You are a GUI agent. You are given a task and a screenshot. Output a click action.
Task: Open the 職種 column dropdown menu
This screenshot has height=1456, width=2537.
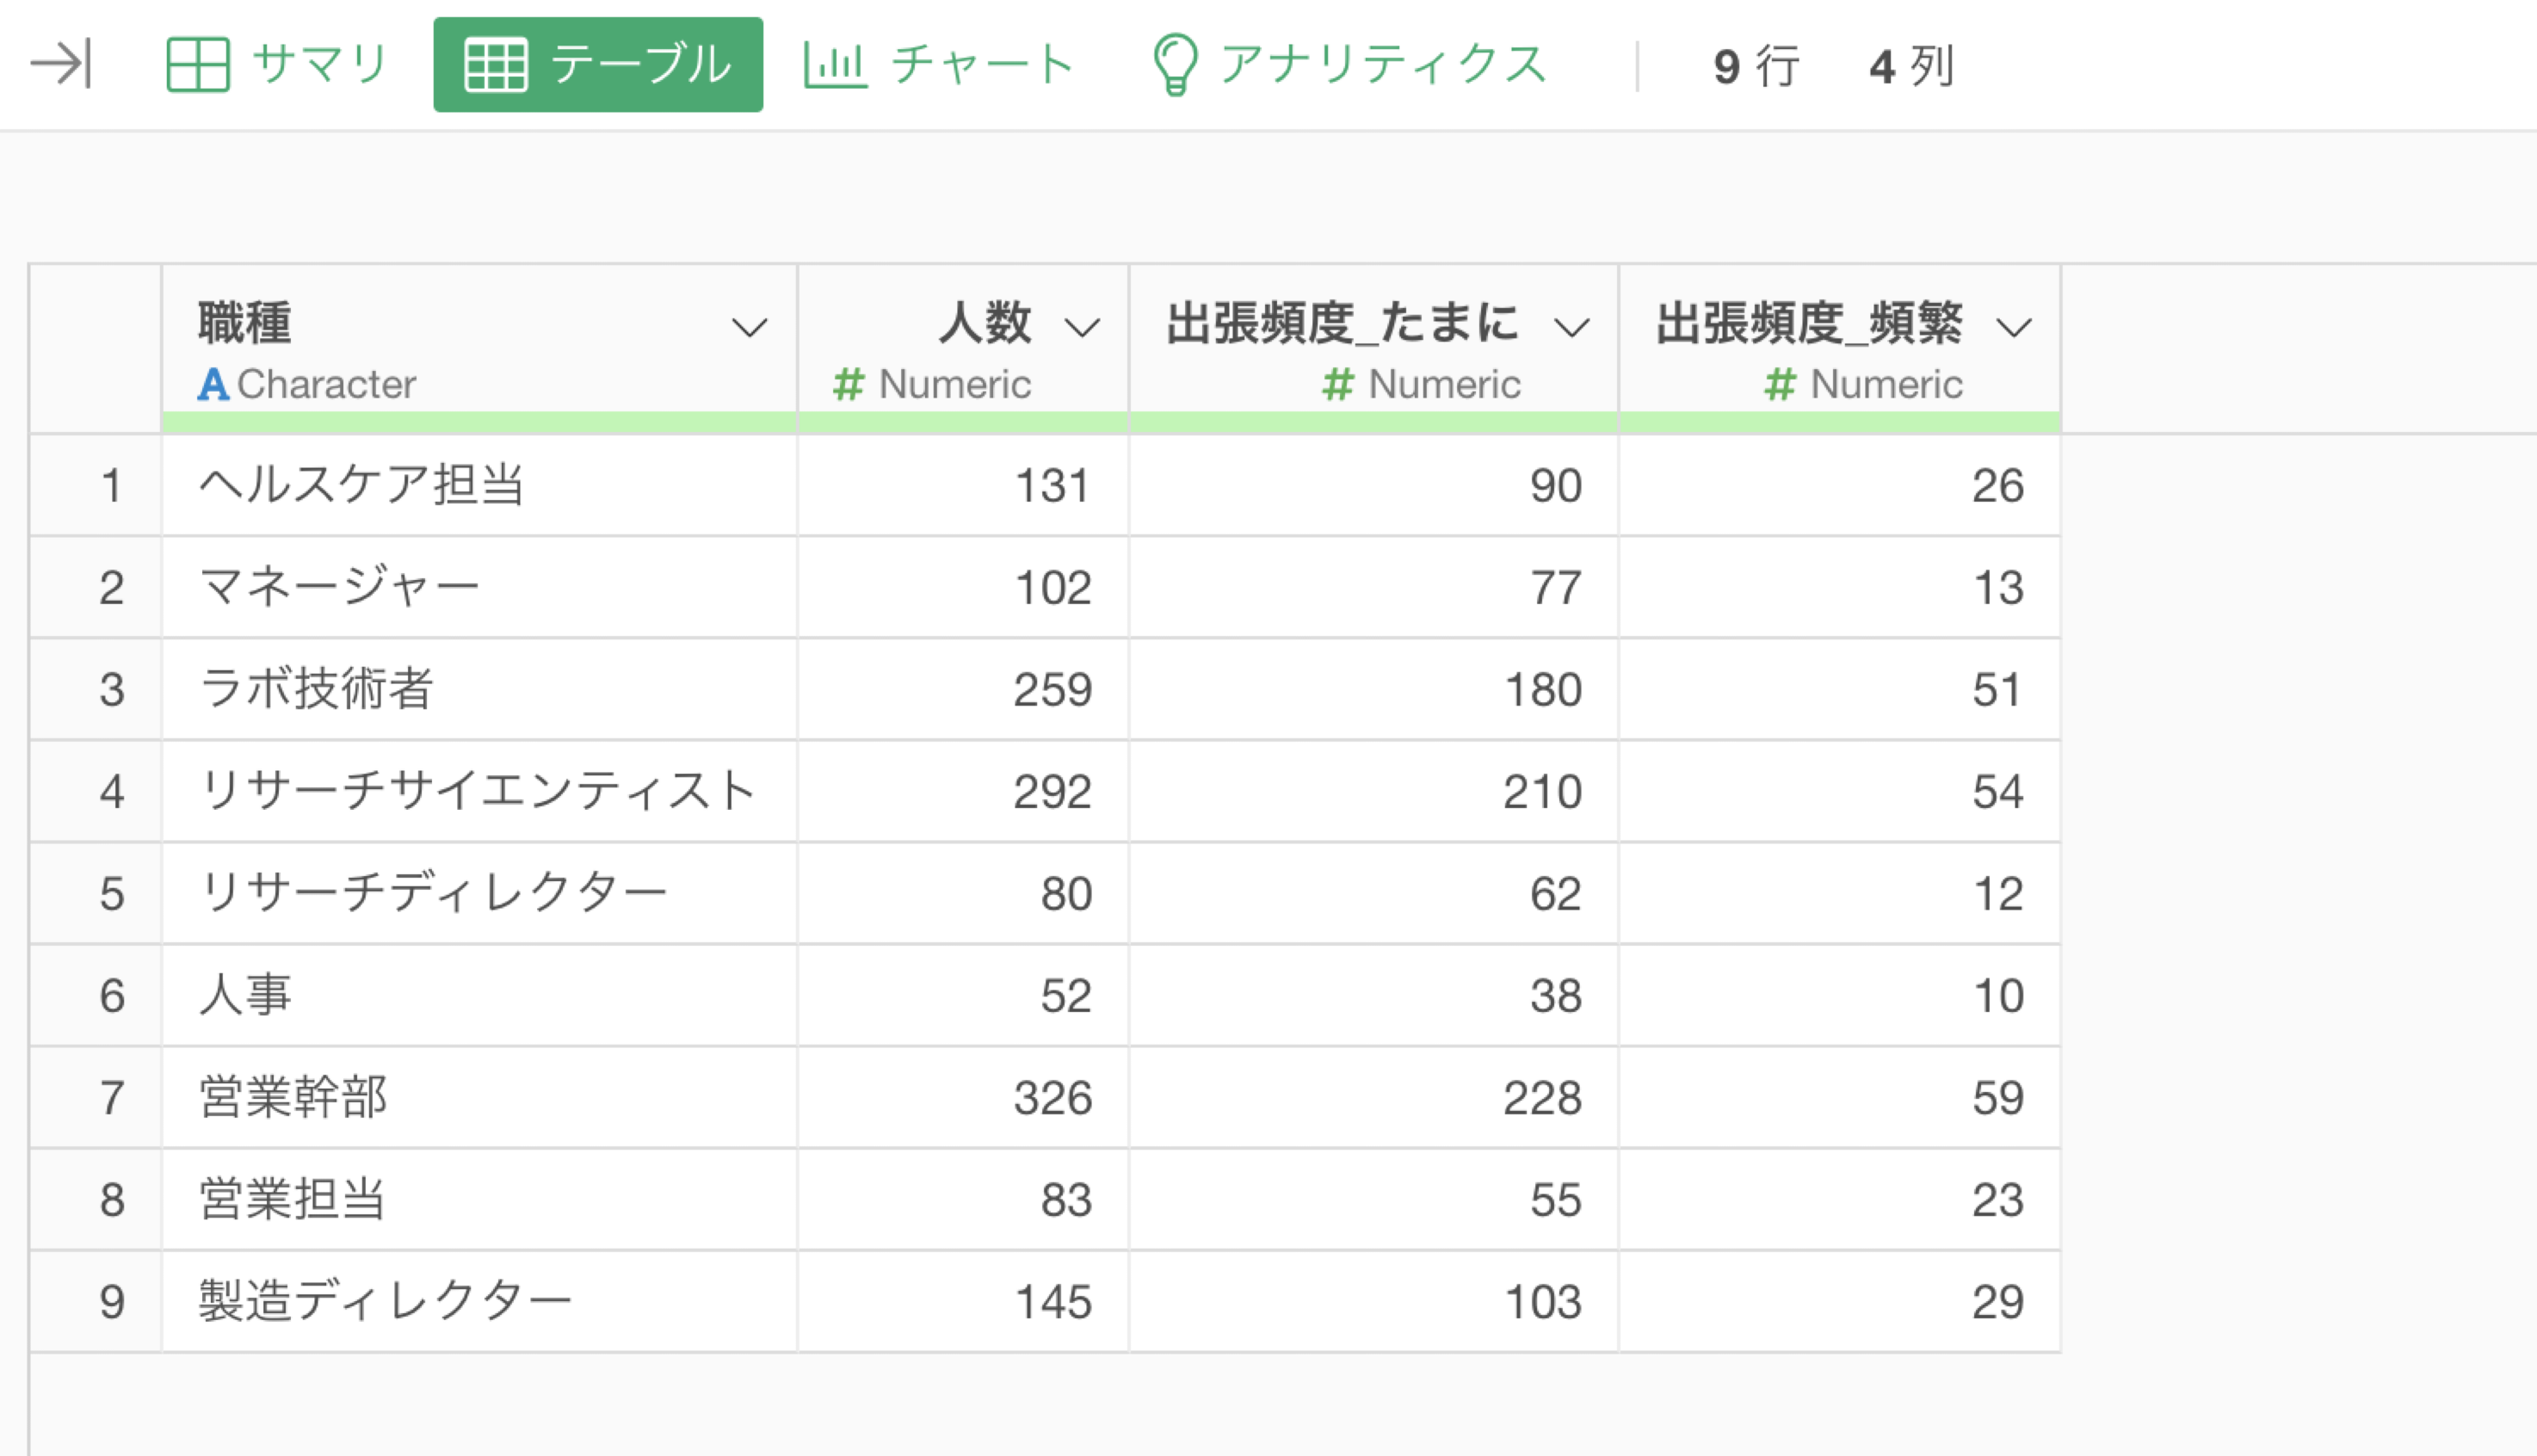749,327
